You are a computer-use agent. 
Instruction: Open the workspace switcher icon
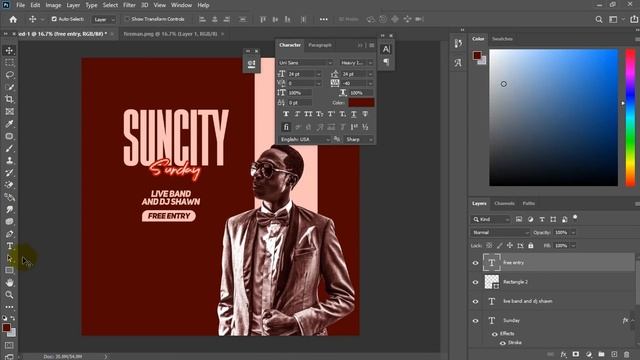(x=613, y=19)
